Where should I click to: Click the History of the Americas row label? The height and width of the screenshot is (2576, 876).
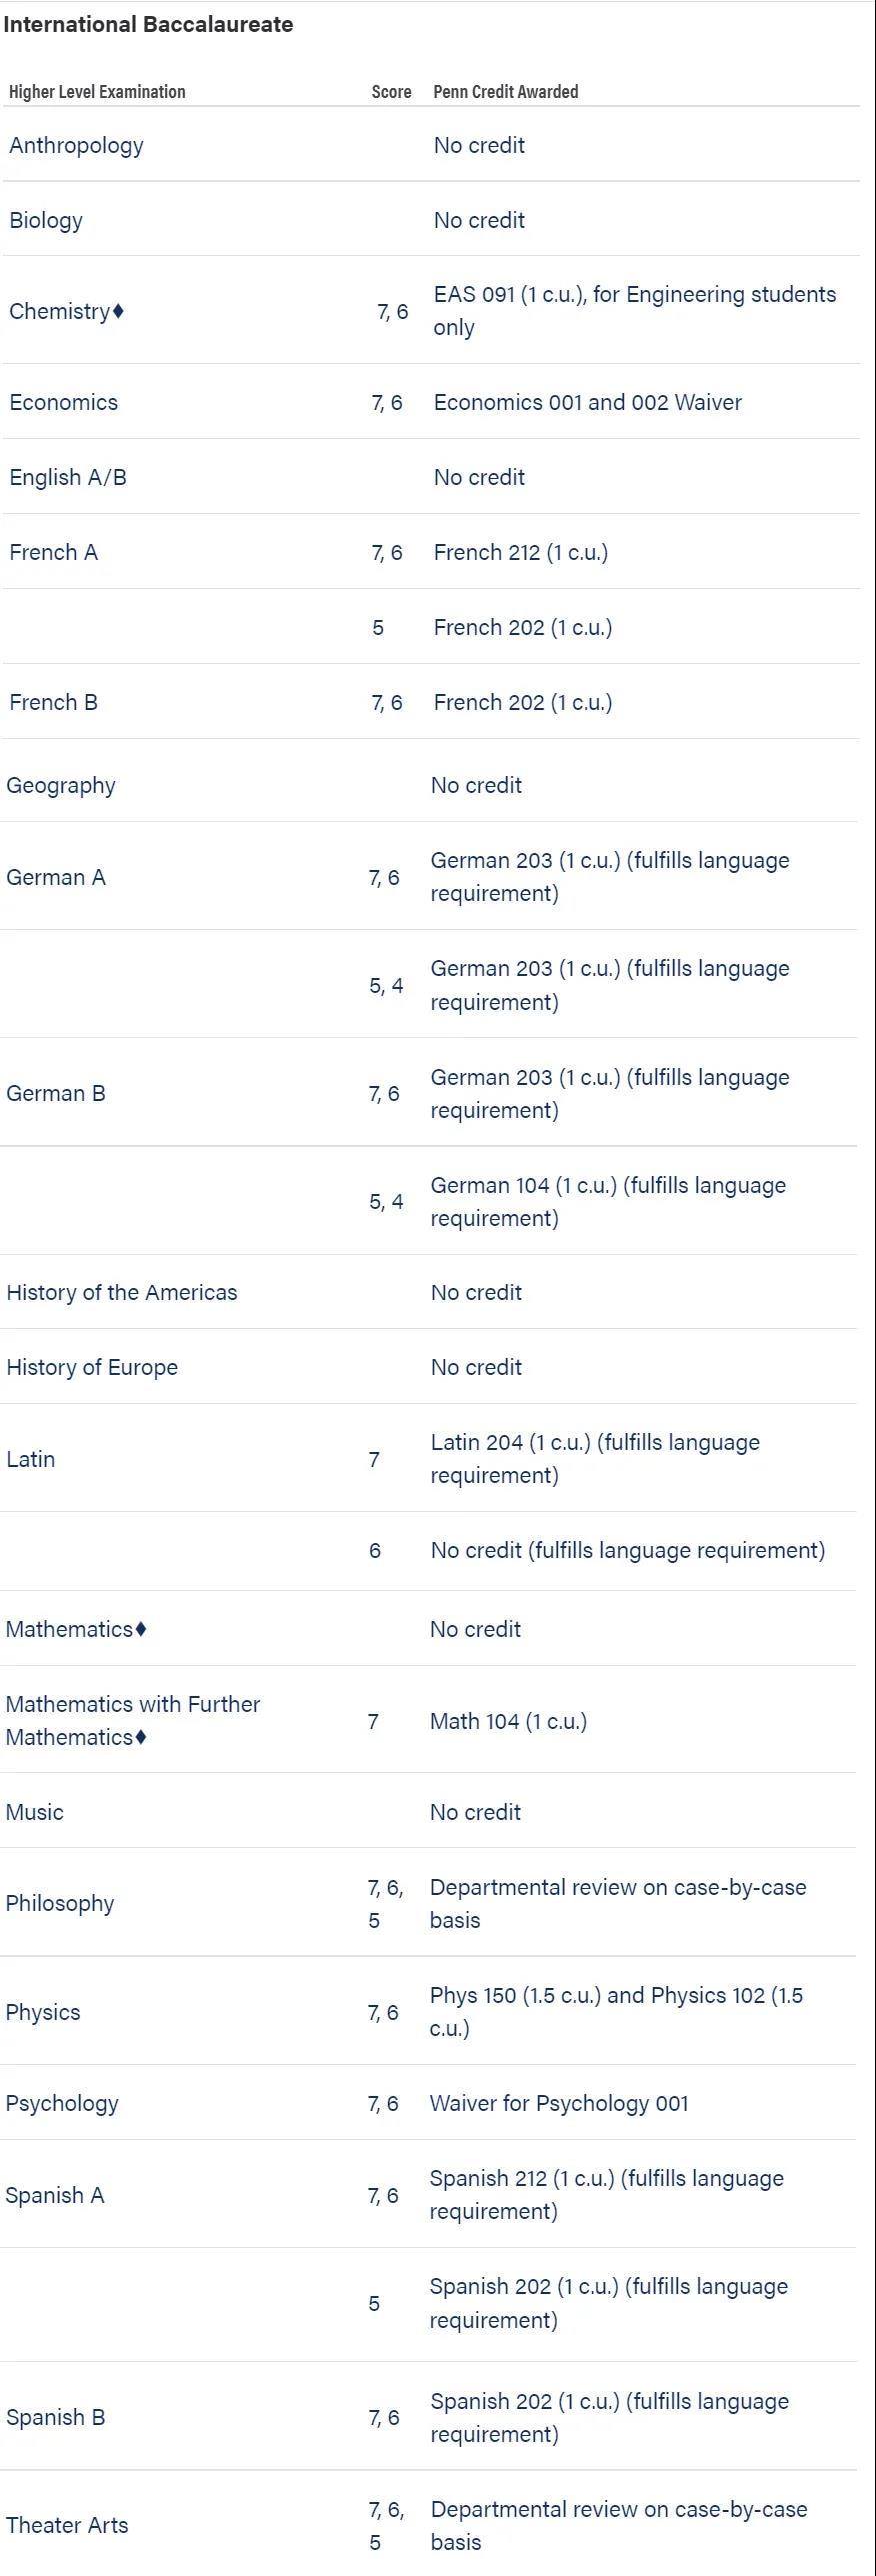click(121, 1293)
